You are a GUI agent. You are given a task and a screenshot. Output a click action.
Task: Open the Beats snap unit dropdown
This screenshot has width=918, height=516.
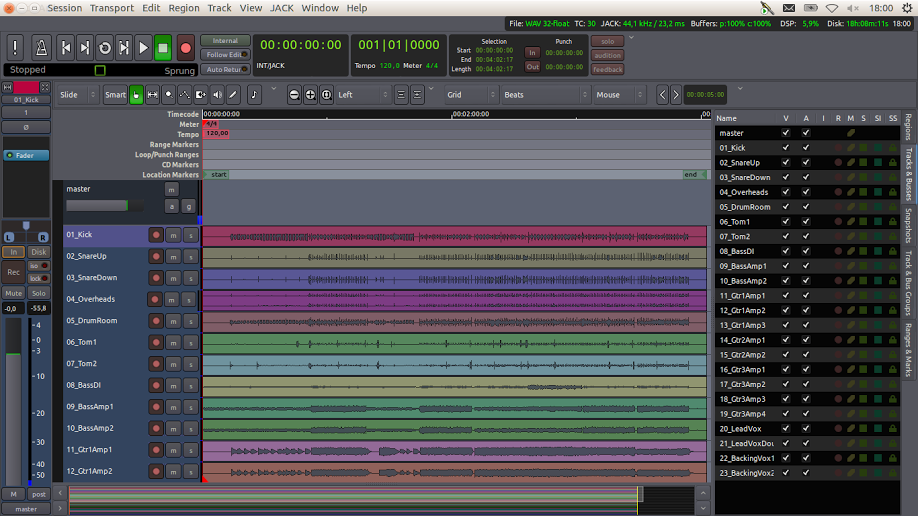coord(545,95)
